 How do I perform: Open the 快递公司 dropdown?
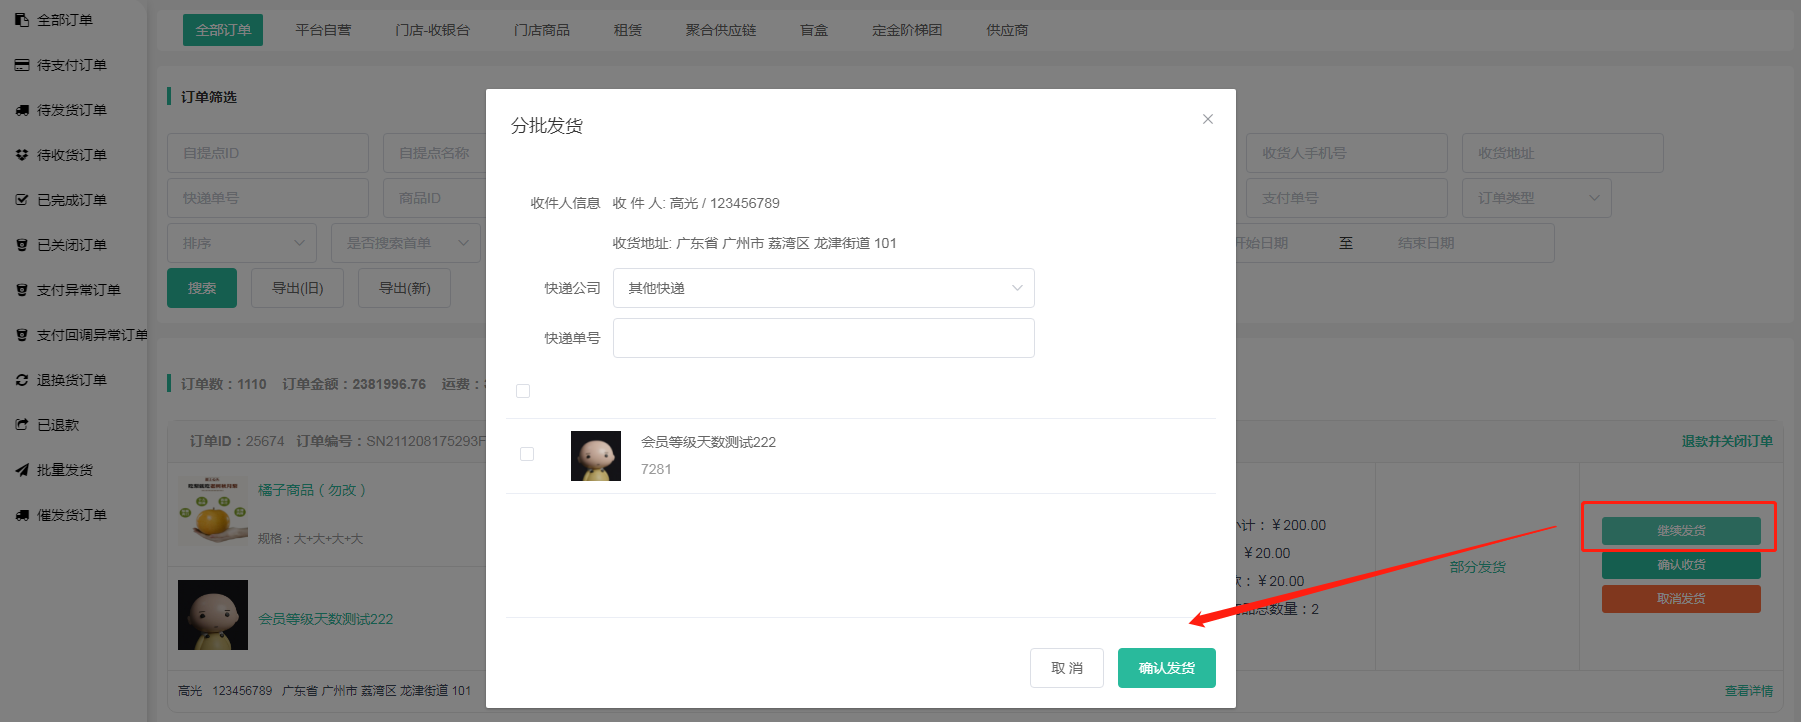pos(823,288)
